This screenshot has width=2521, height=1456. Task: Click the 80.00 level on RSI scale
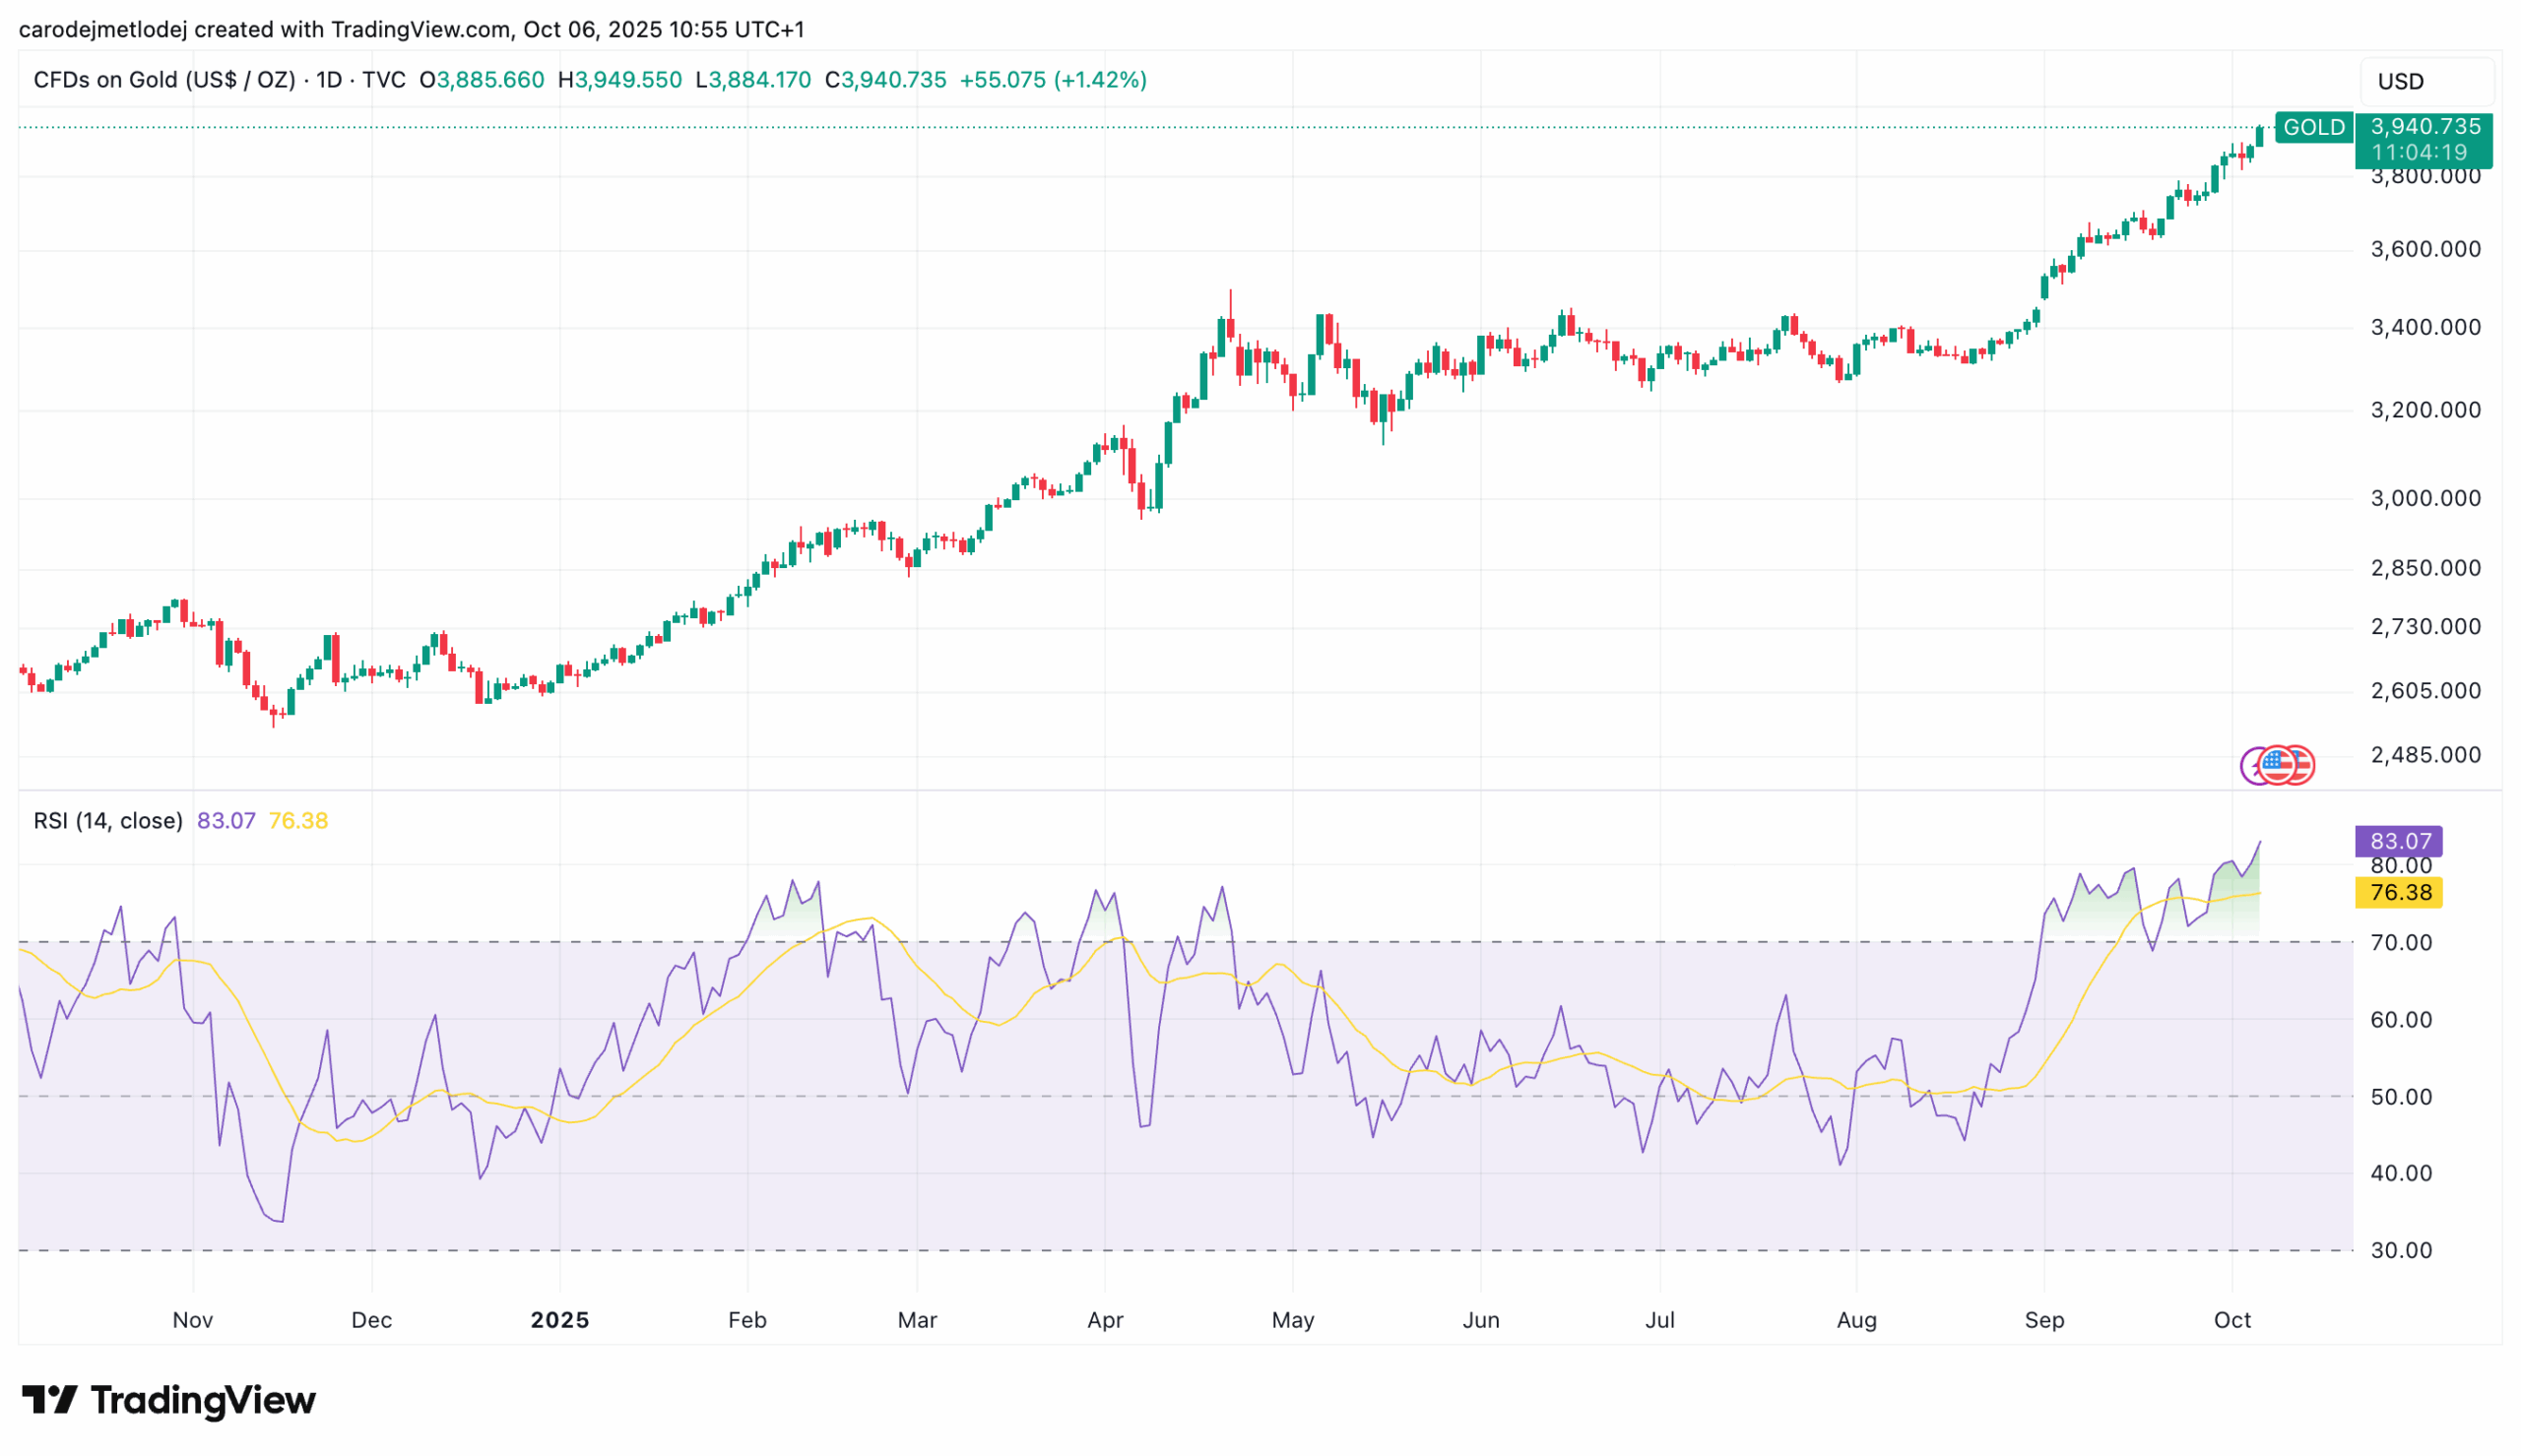coord(2401,866)
